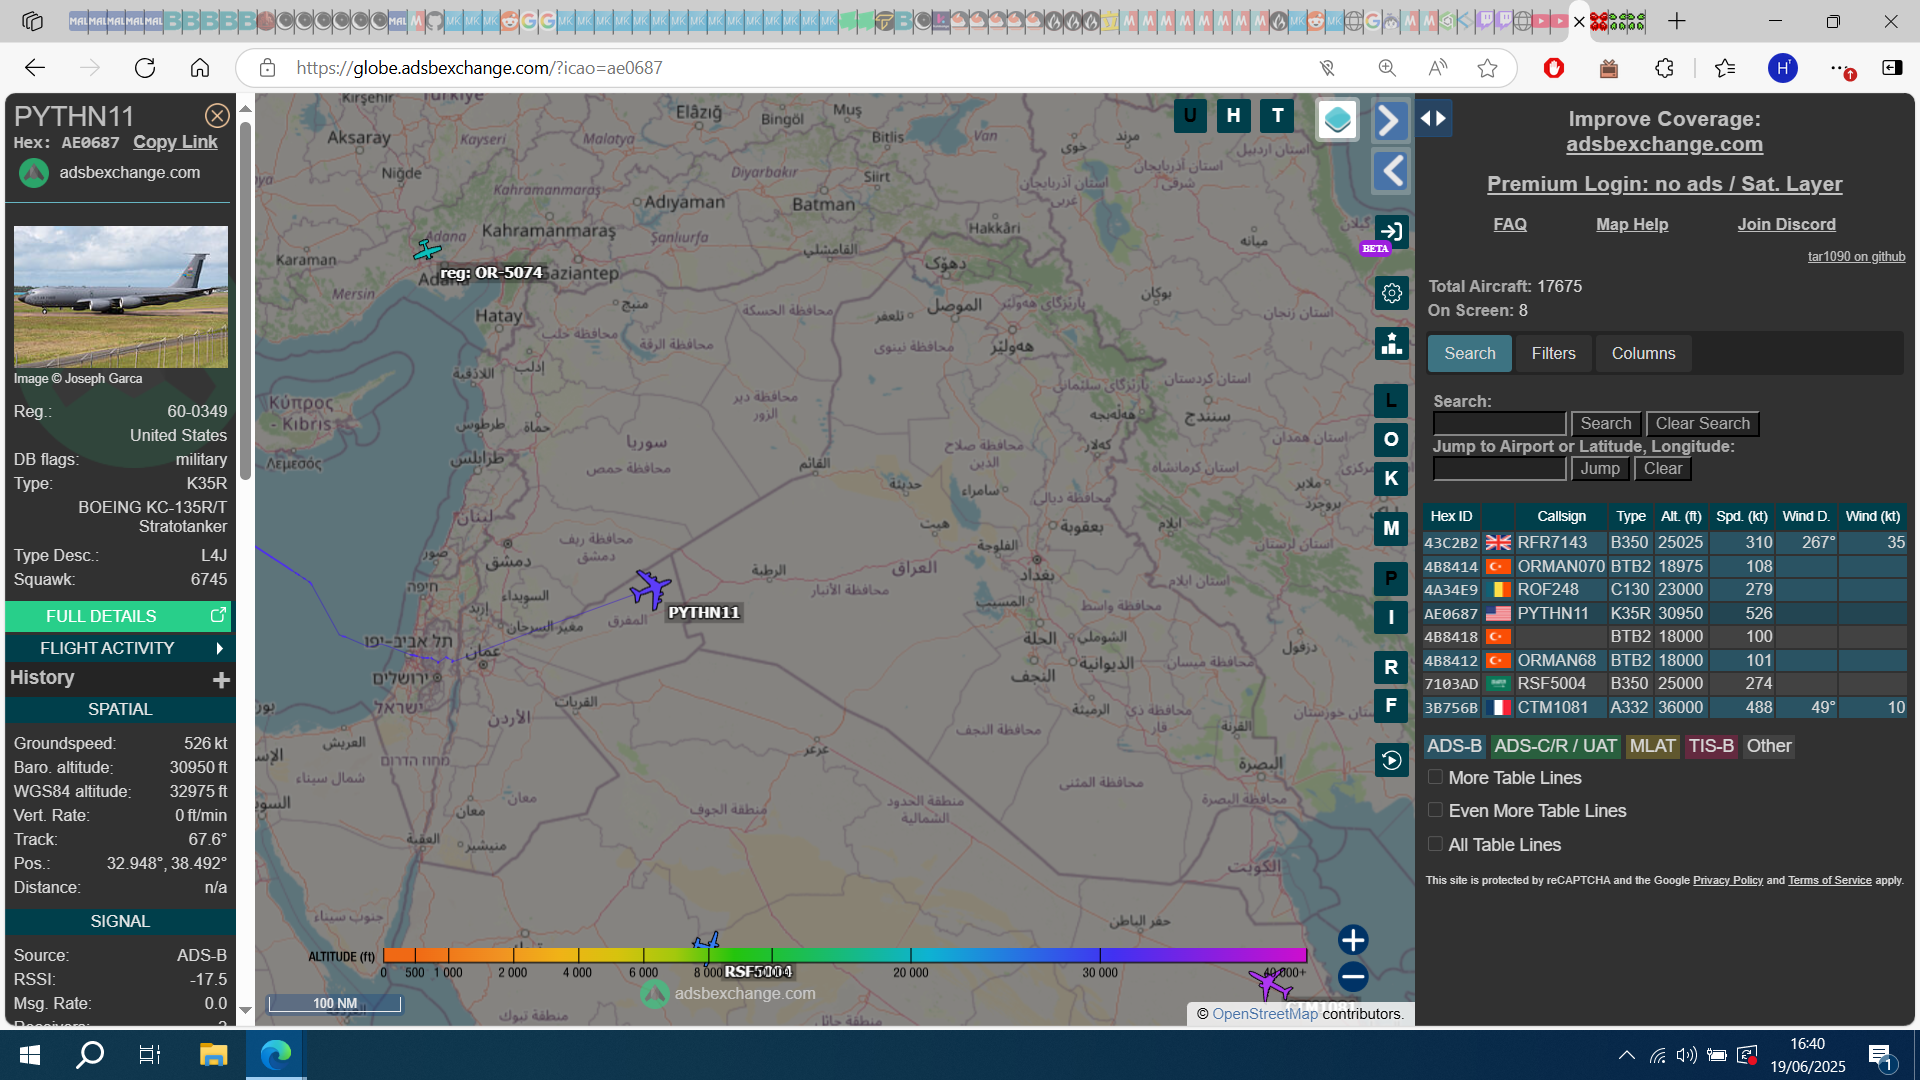Toggle the I map button
The height and width of the screenshot is (1080, 1920).
pyautogui.click(x=1391, y=618)
